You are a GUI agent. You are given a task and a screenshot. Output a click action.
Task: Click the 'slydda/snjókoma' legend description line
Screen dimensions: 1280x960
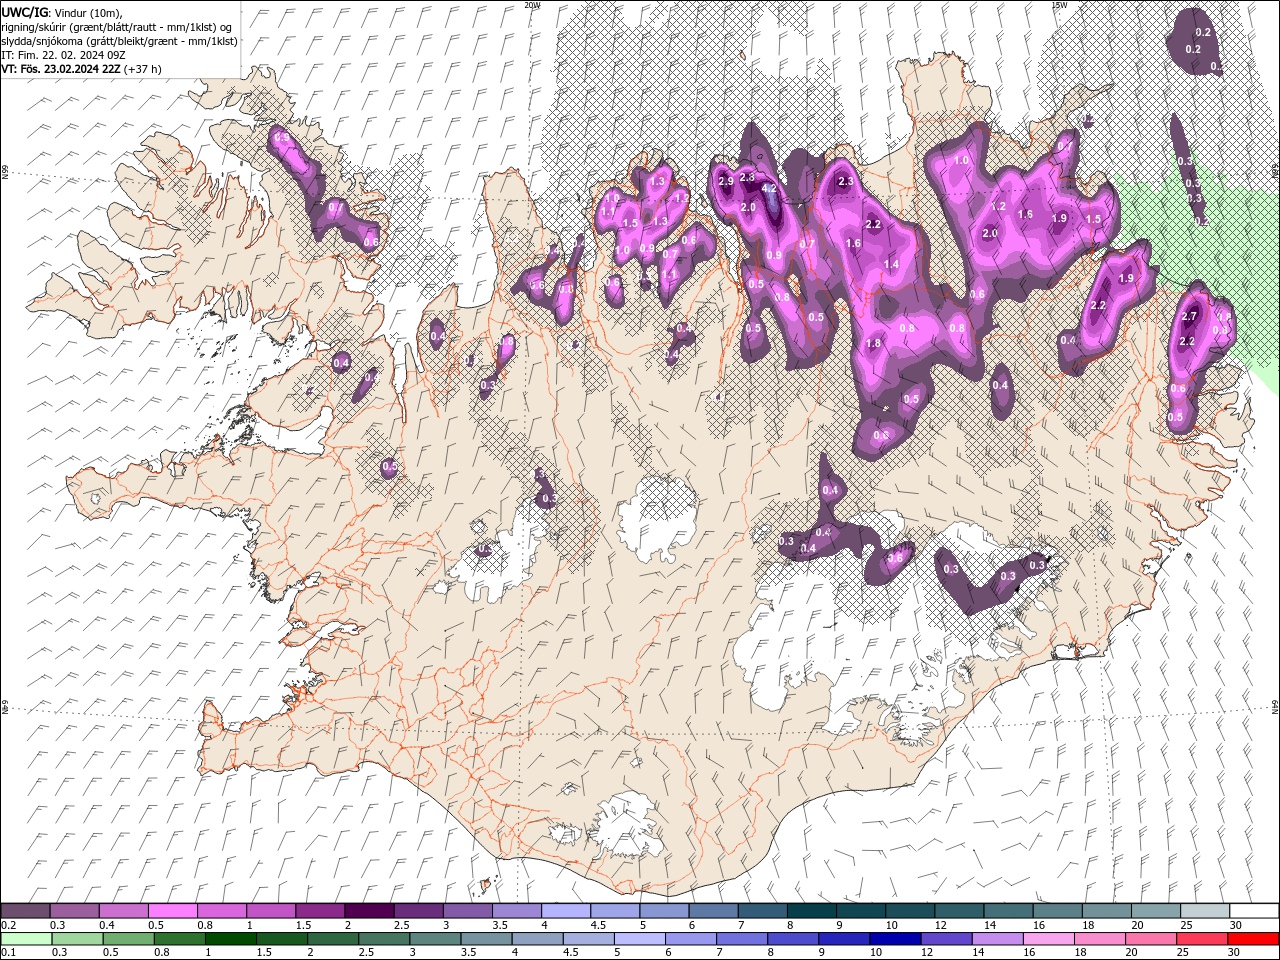tap(120, 41)
